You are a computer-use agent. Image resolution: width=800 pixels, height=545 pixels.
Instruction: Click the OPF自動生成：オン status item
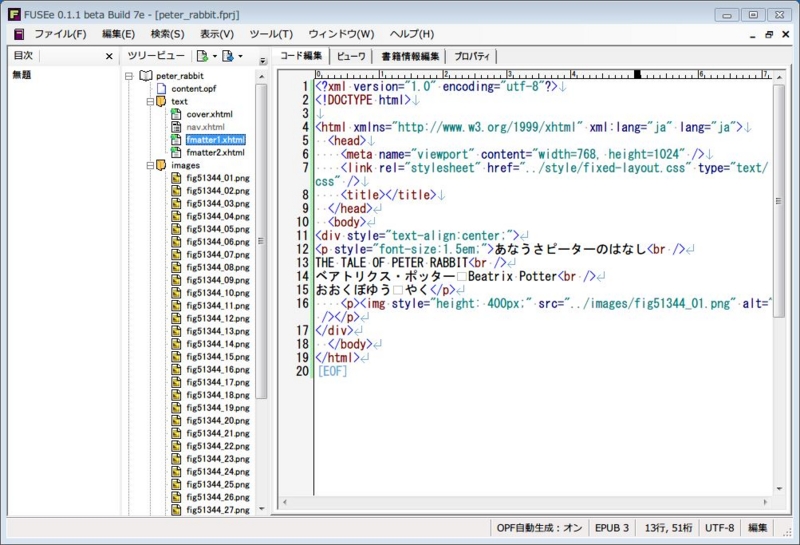539,528
